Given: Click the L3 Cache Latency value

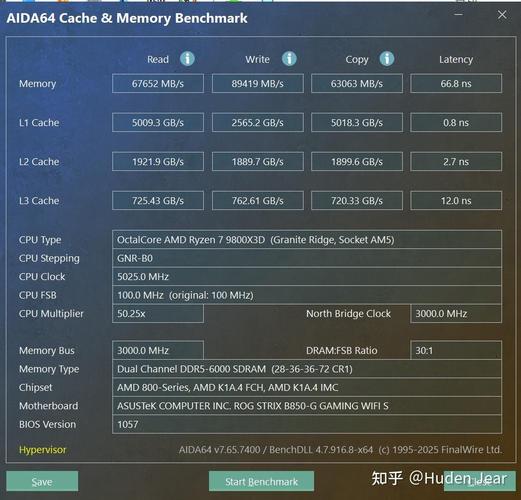Looking at the screenshot, I should tap(456, 201).
